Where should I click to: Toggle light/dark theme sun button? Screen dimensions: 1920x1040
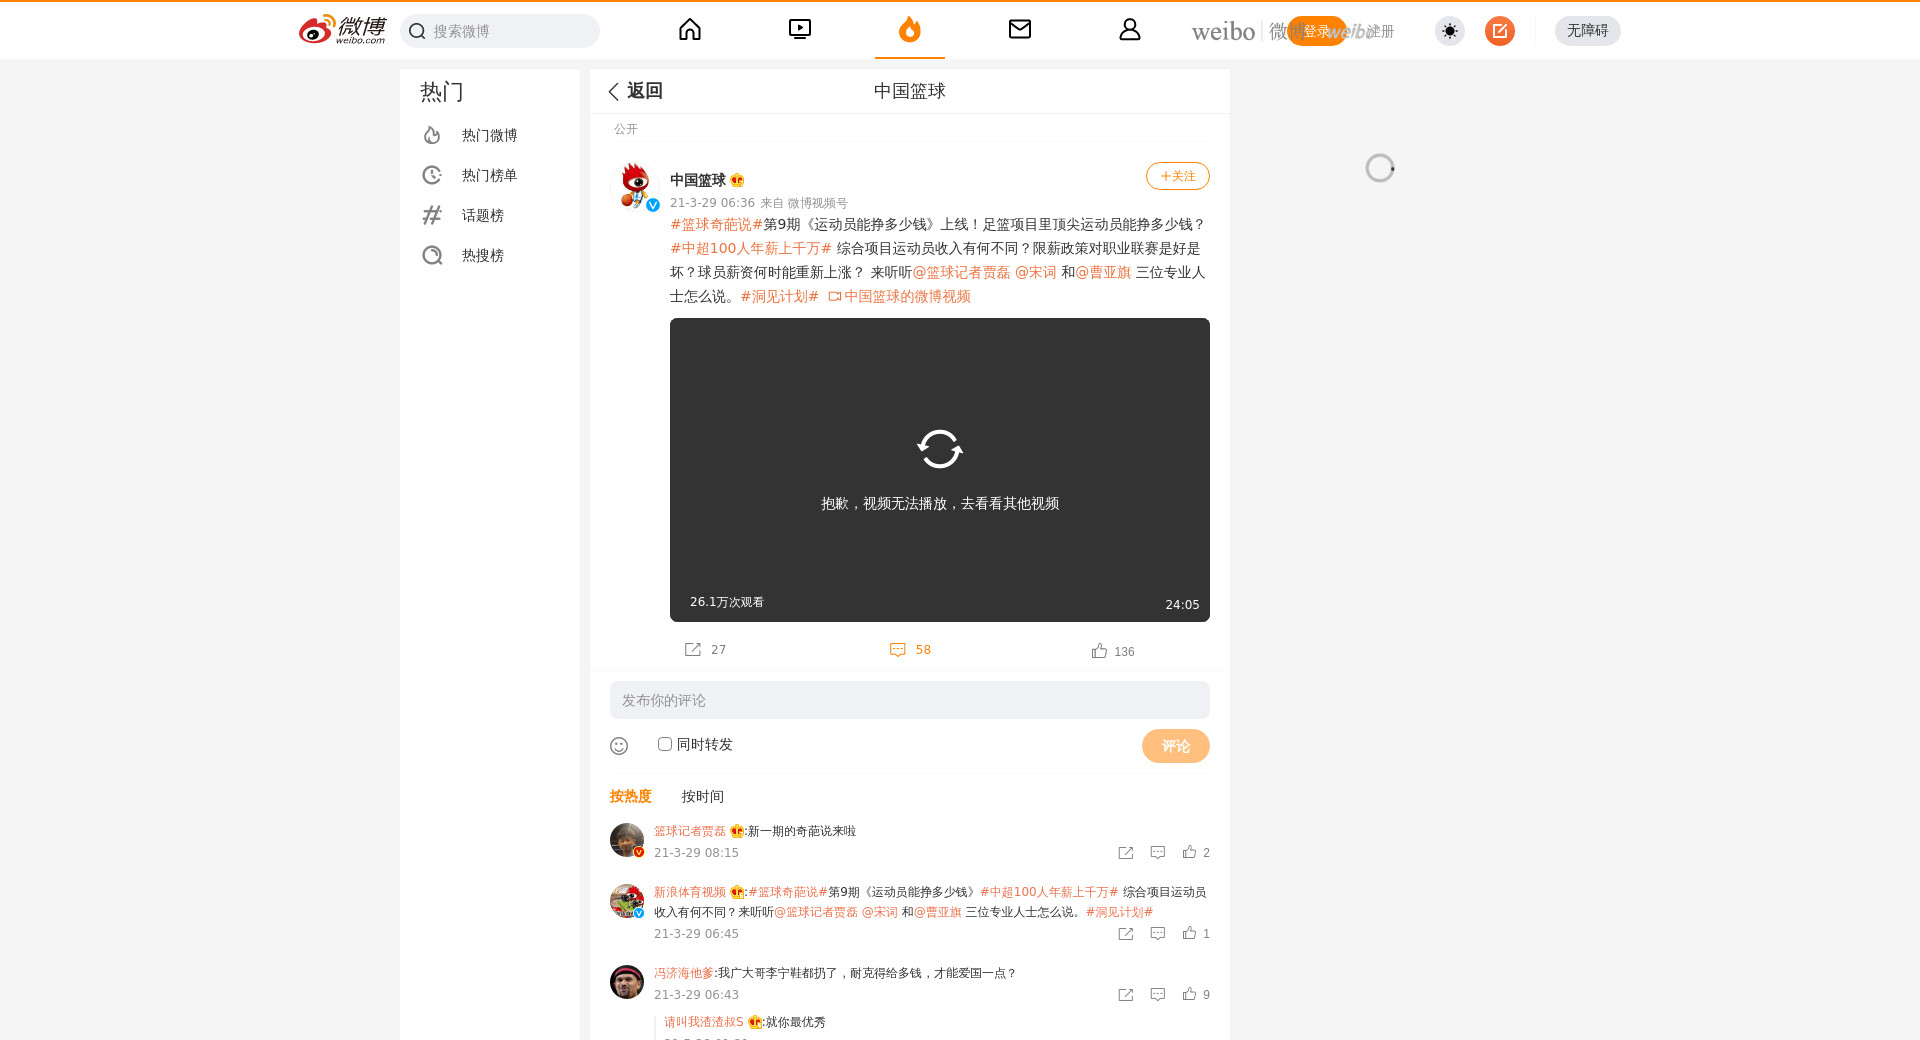point(1449,31)
